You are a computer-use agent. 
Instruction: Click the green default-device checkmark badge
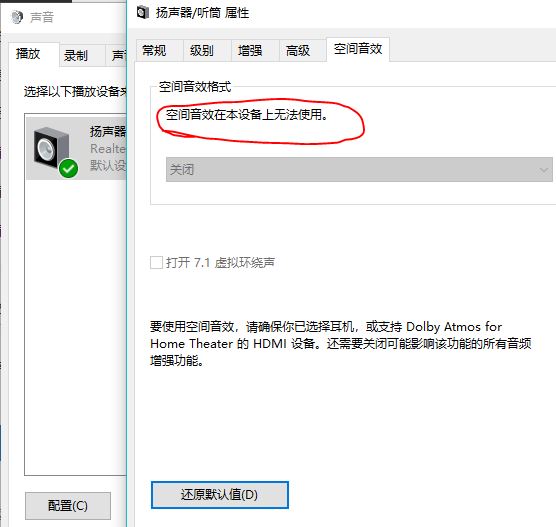(68, 168)
